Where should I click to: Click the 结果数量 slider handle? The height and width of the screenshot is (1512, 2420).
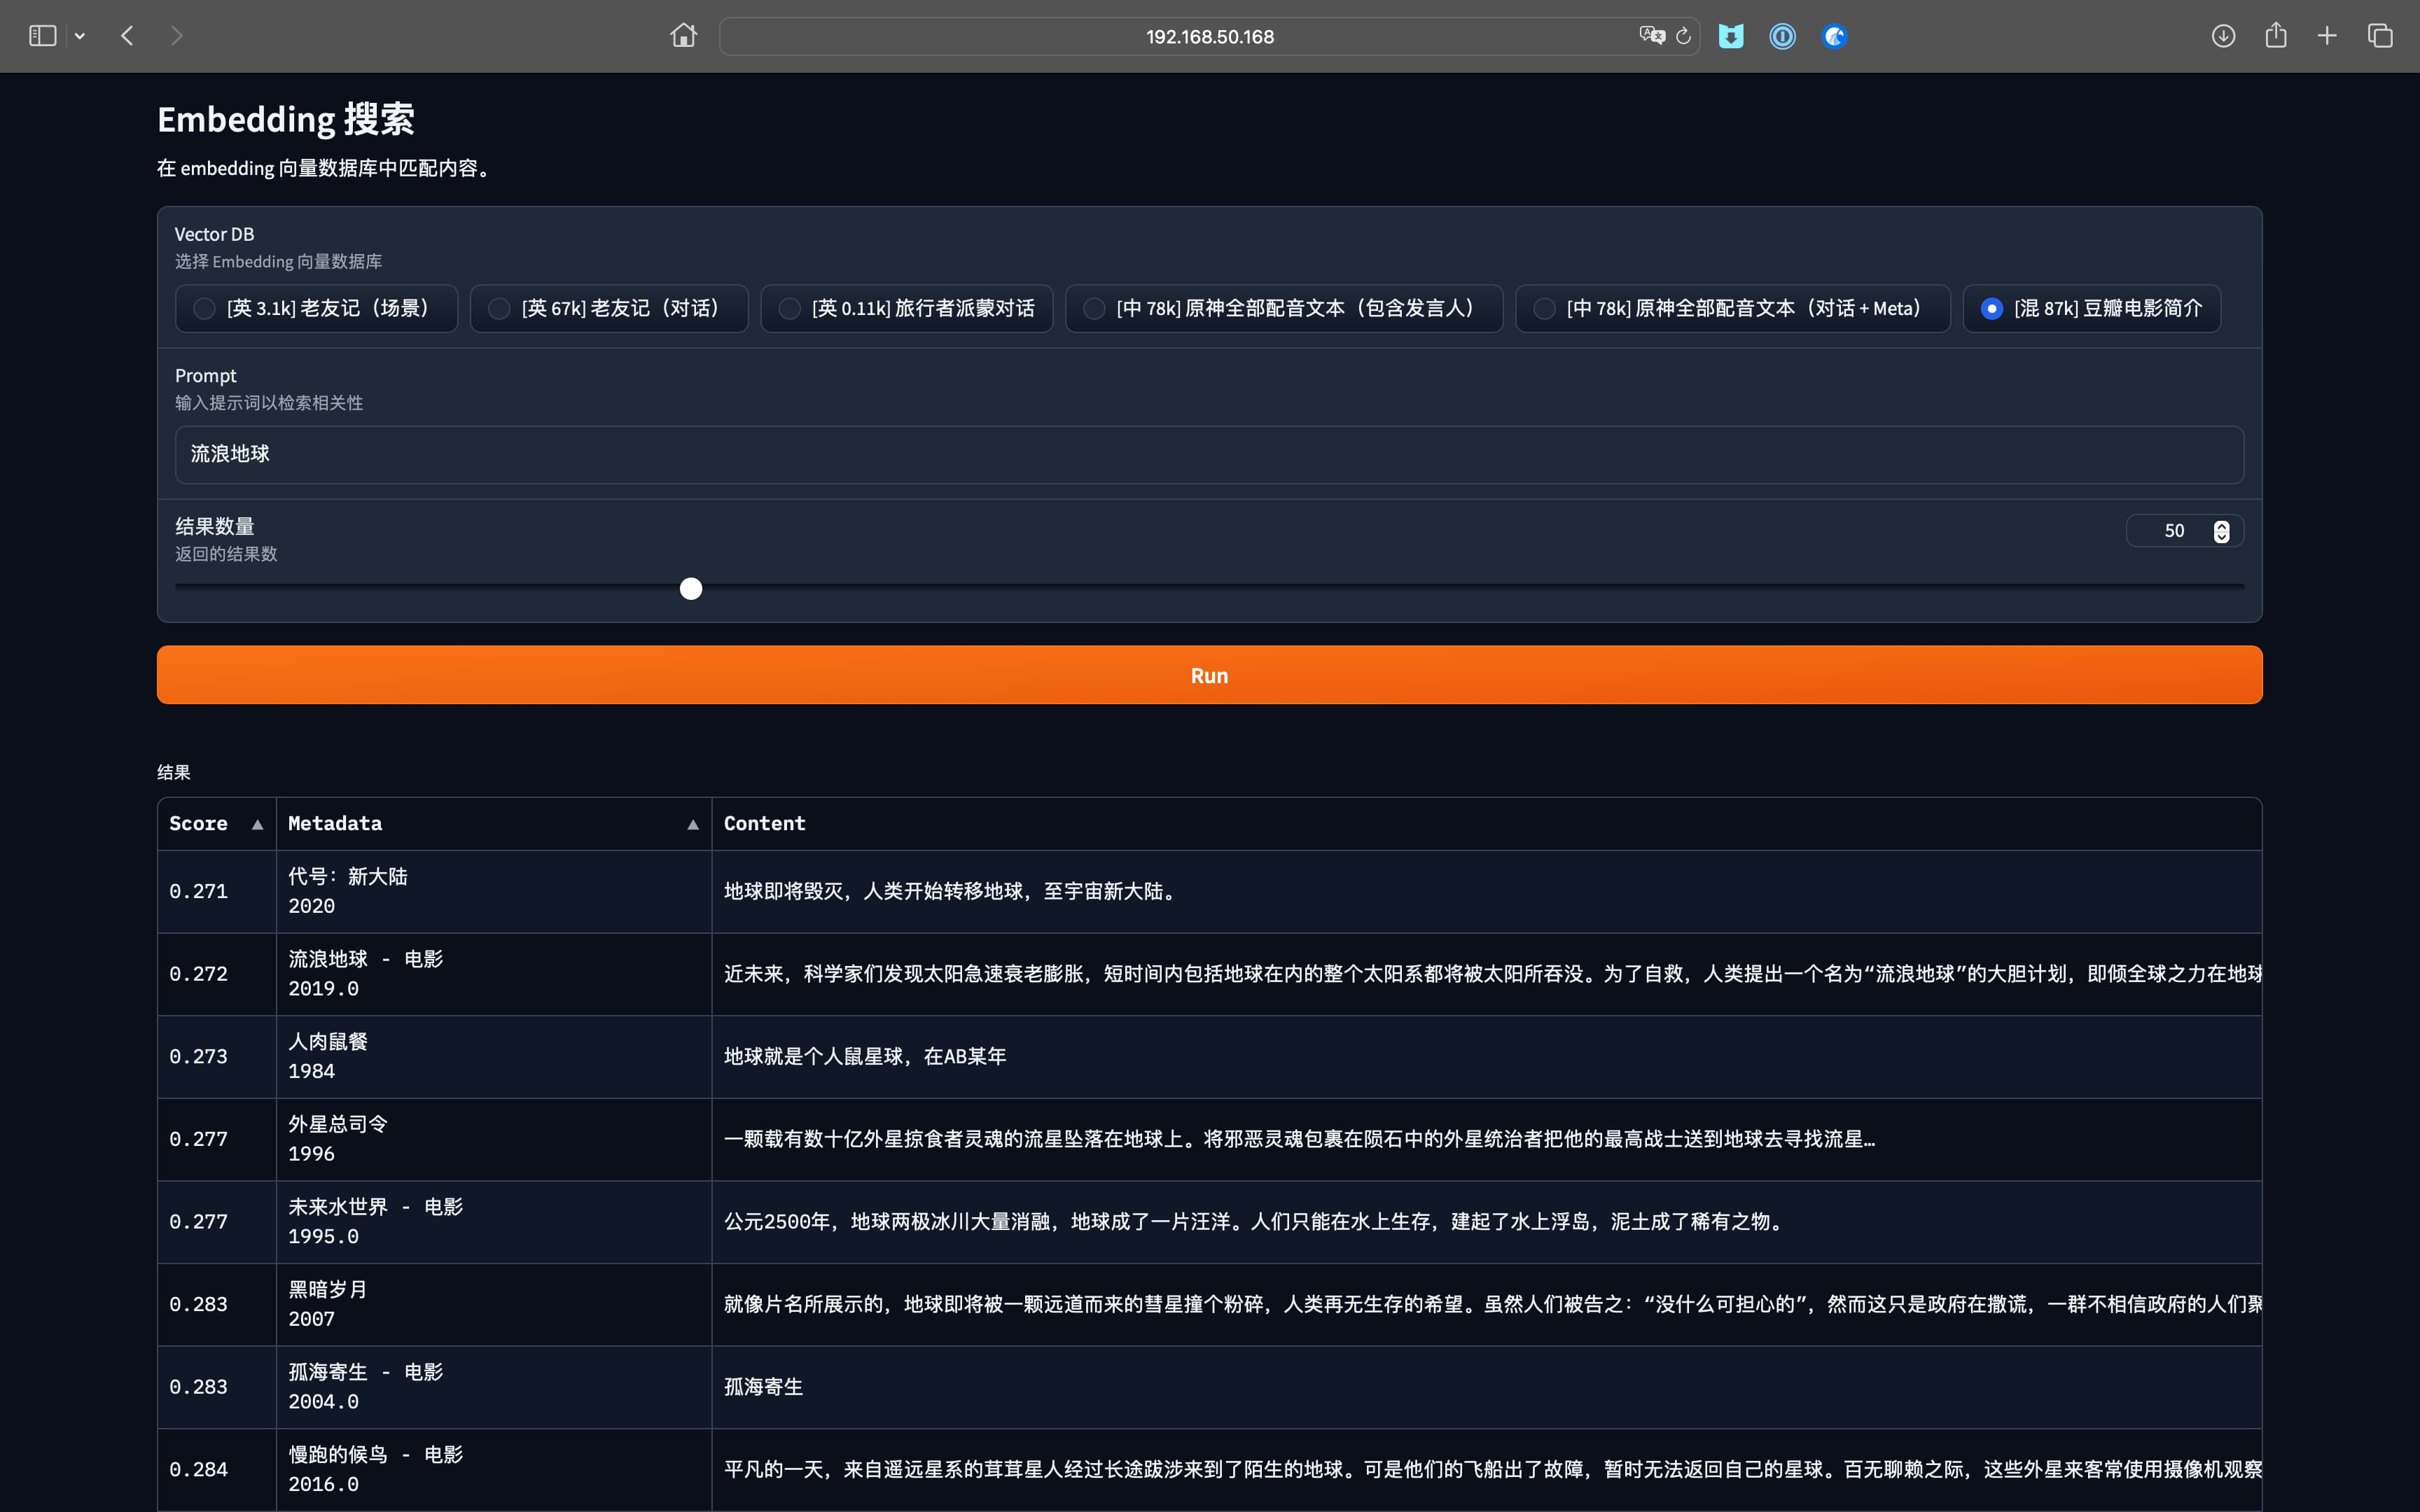click(691, 588)
